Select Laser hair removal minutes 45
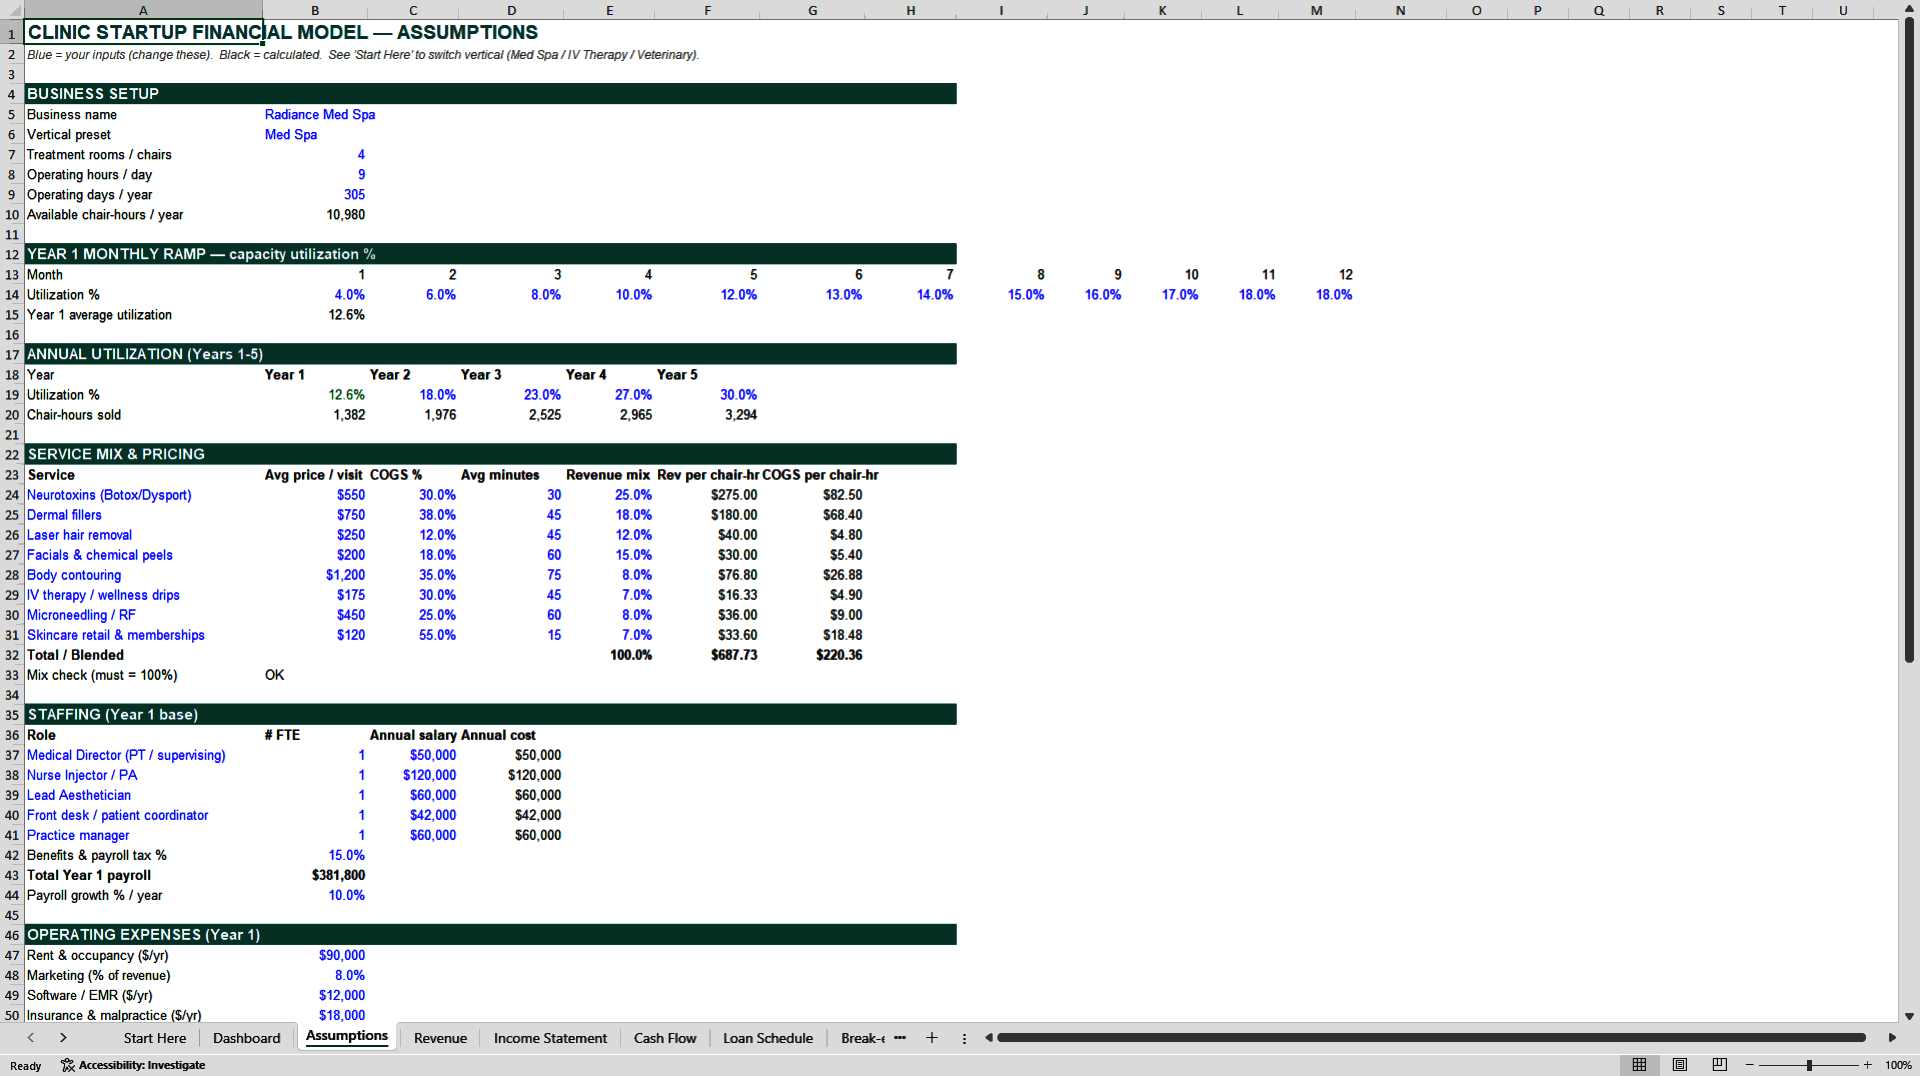The height and width of the screenshot is (1076, 1920). (511, 535)
